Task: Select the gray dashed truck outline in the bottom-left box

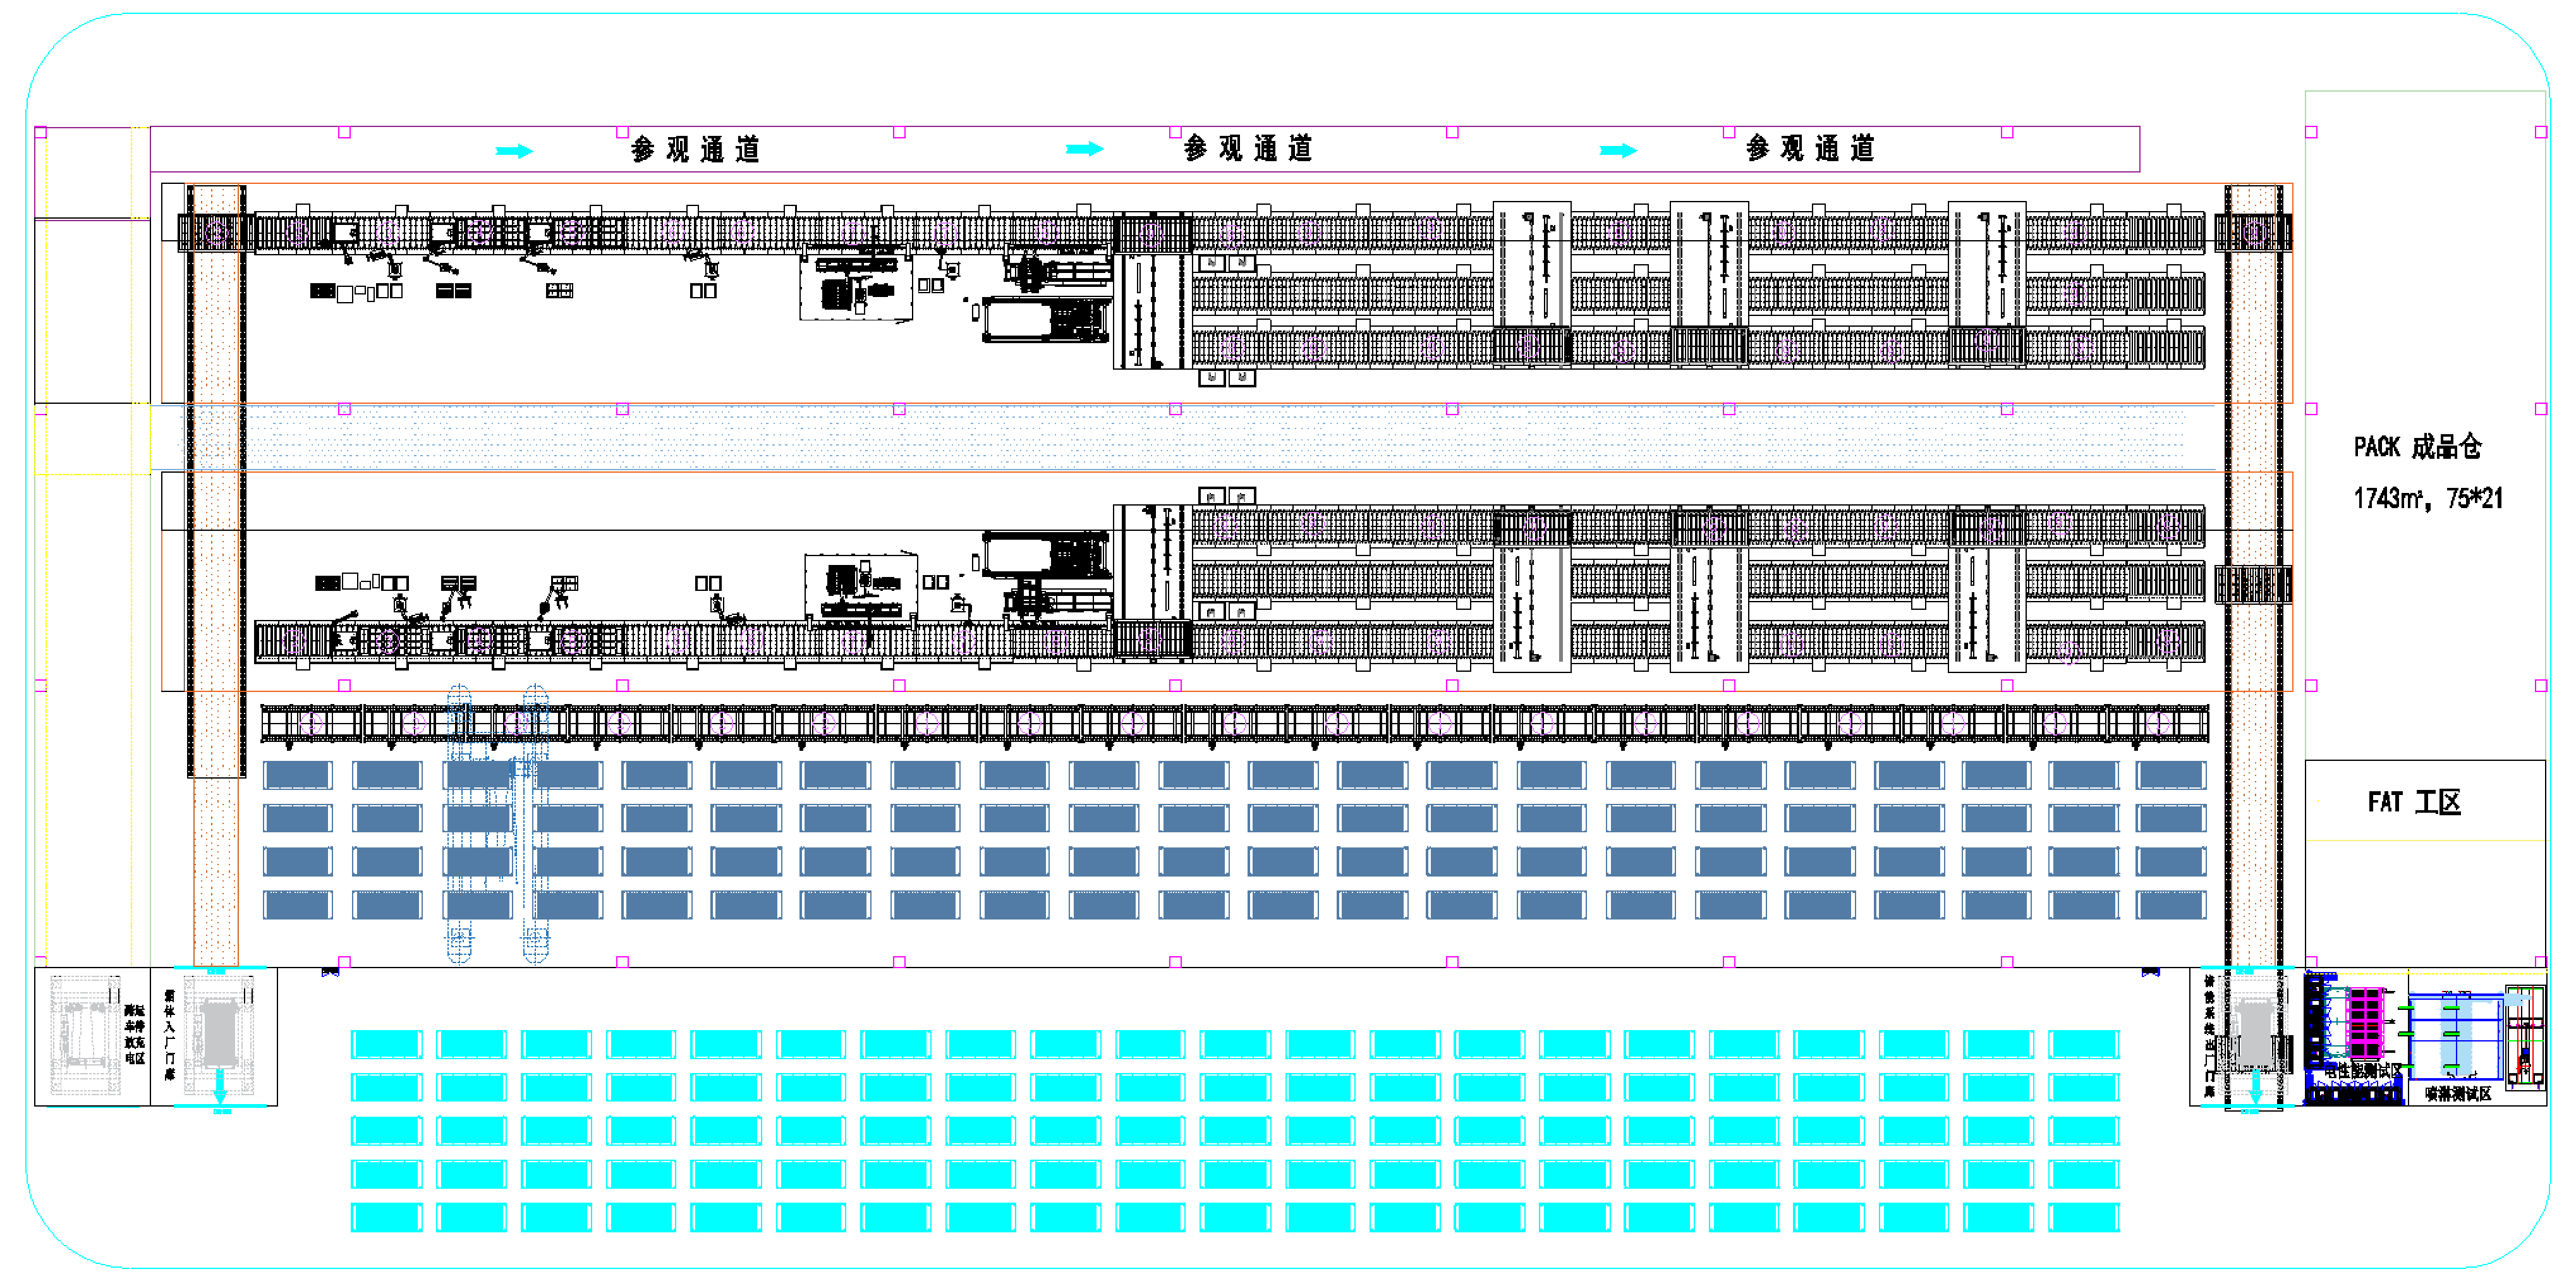Action: [x=85, y=1035]
